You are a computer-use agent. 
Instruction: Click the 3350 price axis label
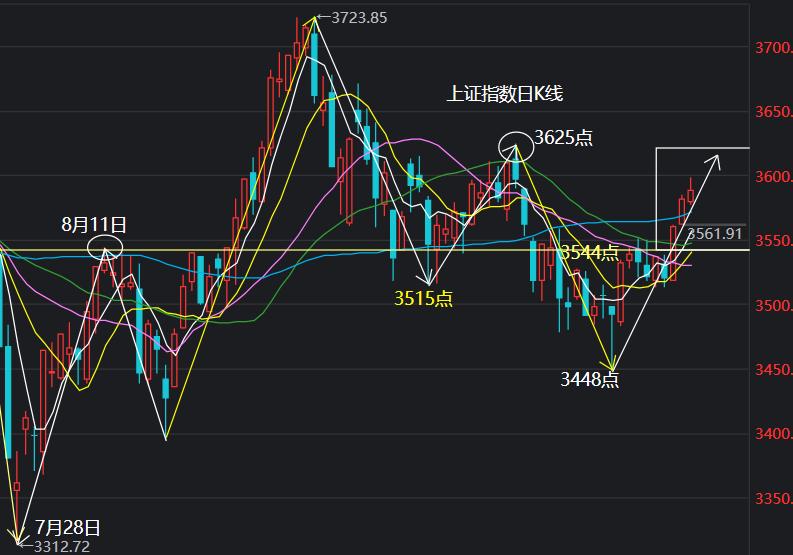[x=774, y=499]
